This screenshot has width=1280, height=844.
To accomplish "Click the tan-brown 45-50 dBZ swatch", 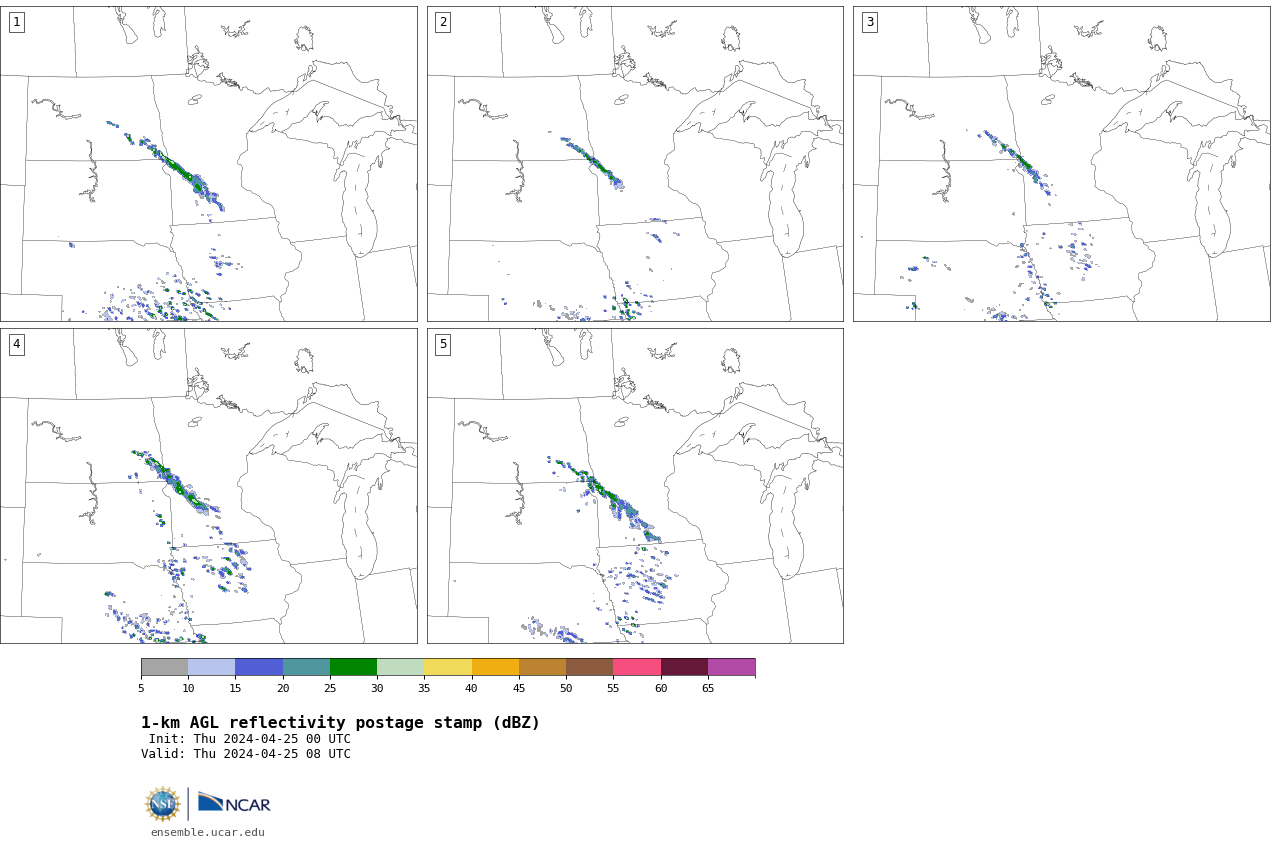I will coord(542,667).
